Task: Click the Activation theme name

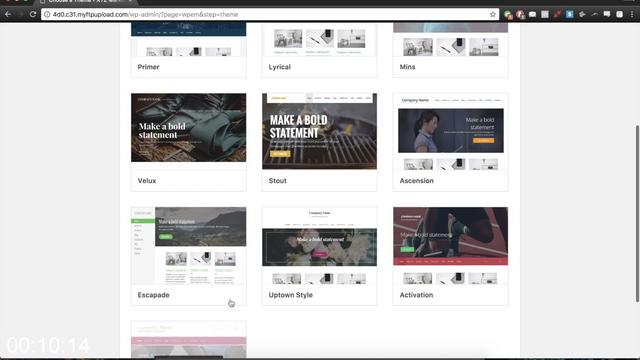Action: coord(416,295)
